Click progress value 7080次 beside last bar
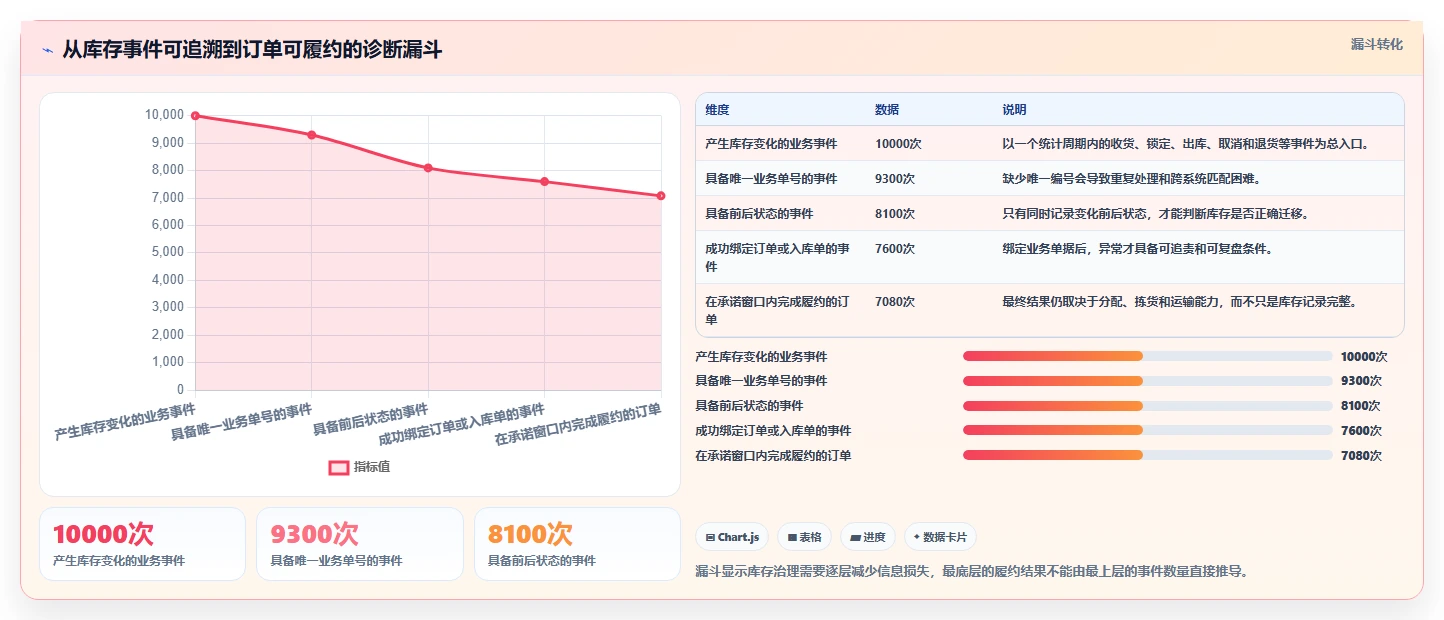Viewport: 1444px width, 620px height. coord(1361,455)
